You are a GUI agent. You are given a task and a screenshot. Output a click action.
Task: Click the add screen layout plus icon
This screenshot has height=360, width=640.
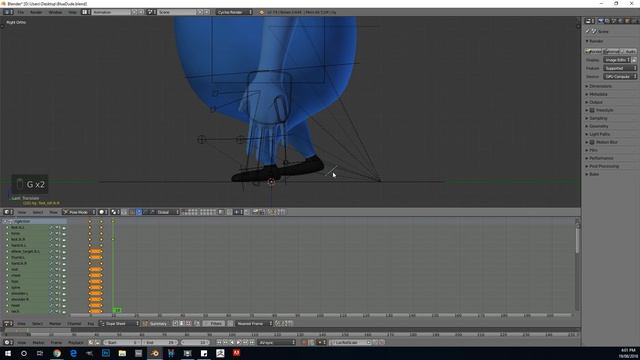point(134,12)
